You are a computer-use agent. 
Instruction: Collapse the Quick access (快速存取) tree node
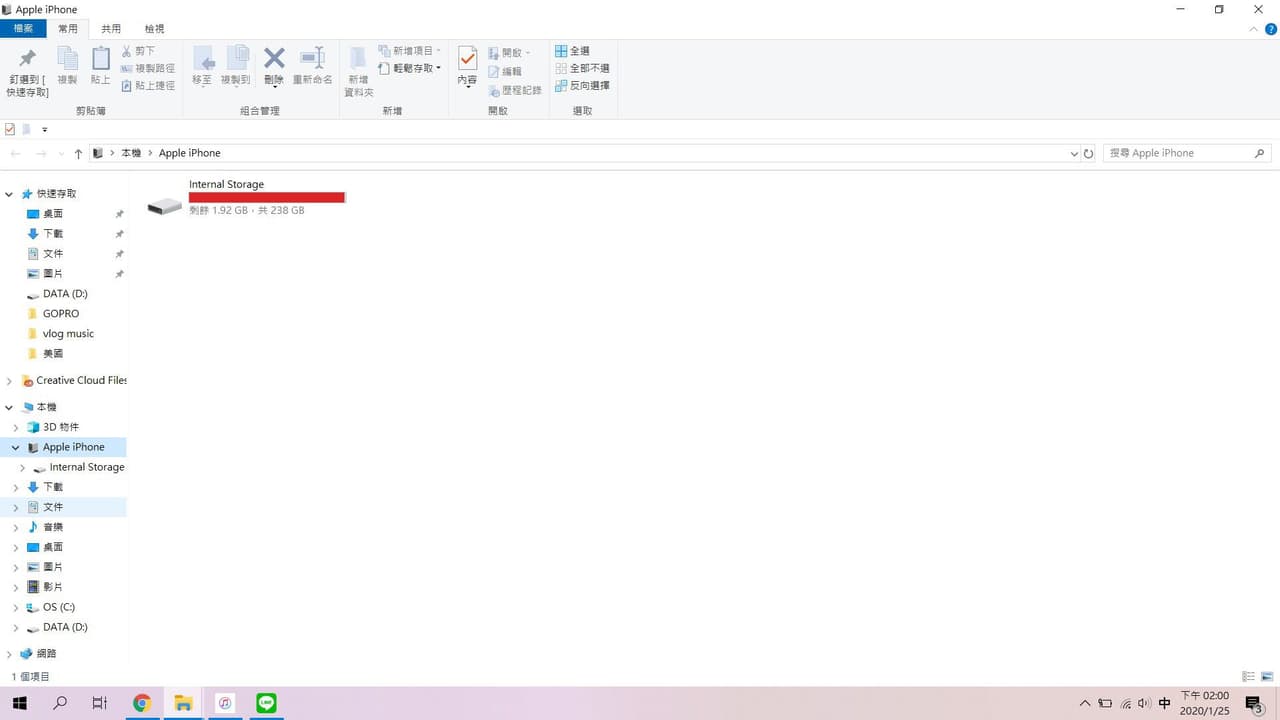tap(9, 194)
